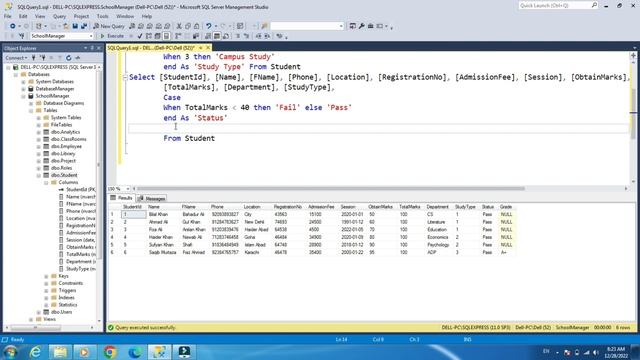Viewport: 640px width, 360px height.
Task: Click the Copy icon in the toolbar
Action: click(188, 26)
